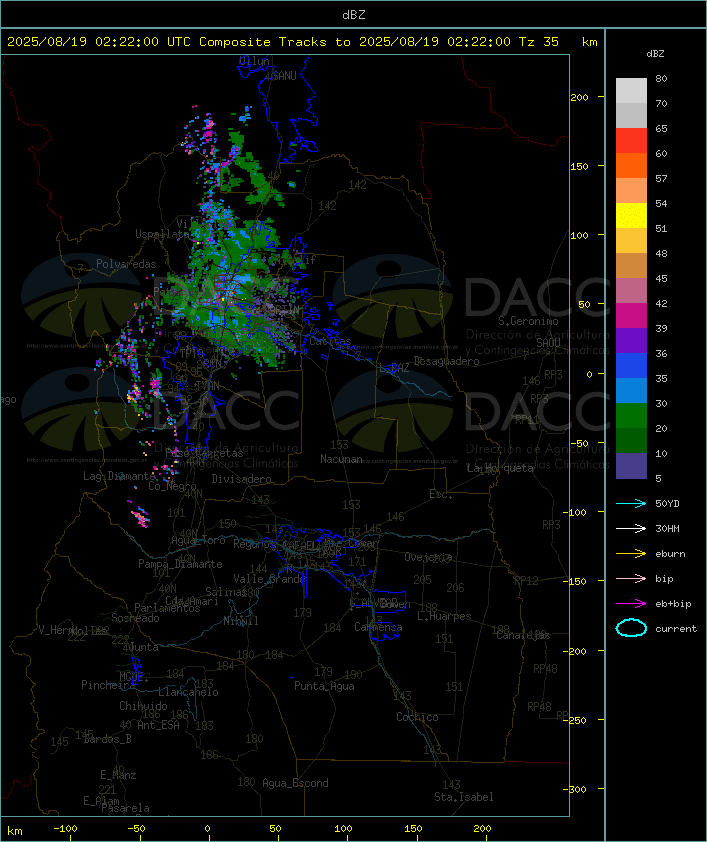Click the pink bip arrow in legend
The image size is (707, 842).
[x=631, y=578]
